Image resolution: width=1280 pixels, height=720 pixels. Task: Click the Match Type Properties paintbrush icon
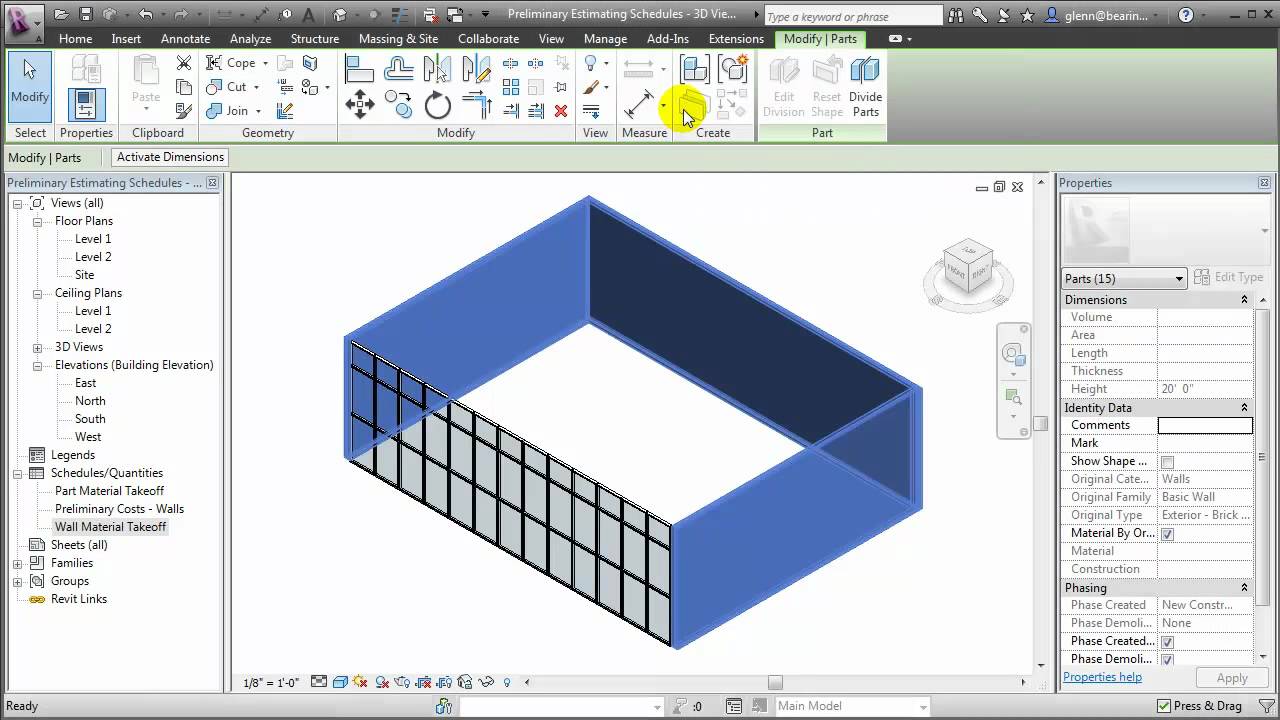pyautogui.click(x=184, y=111)
